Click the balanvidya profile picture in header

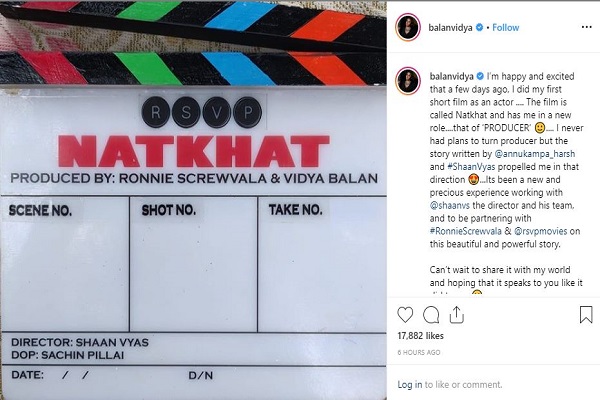[x=408, y=28]
